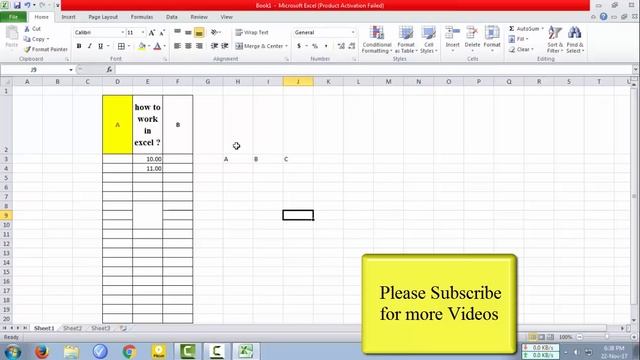Viewport: 640px width, 360px height.
Task: Click the Delete cells icon
Action: click(x=472, y=33)
